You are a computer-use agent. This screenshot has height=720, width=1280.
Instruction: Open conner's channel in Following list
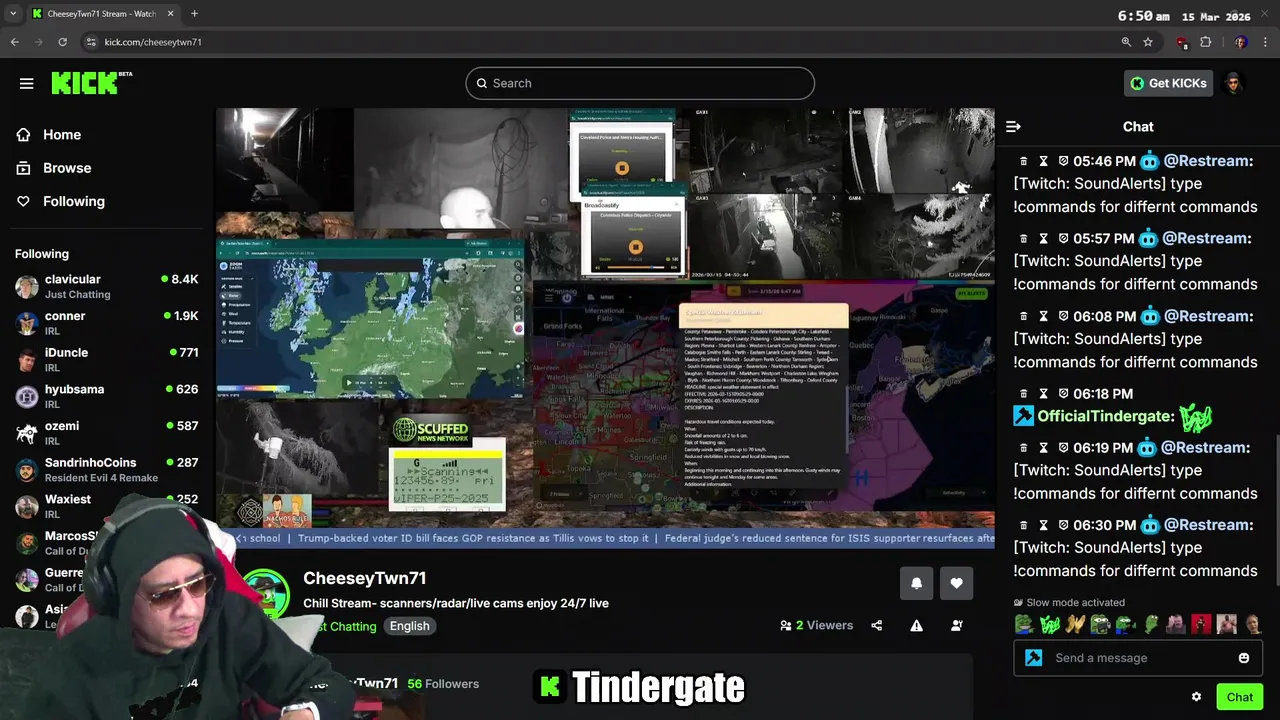107,323
